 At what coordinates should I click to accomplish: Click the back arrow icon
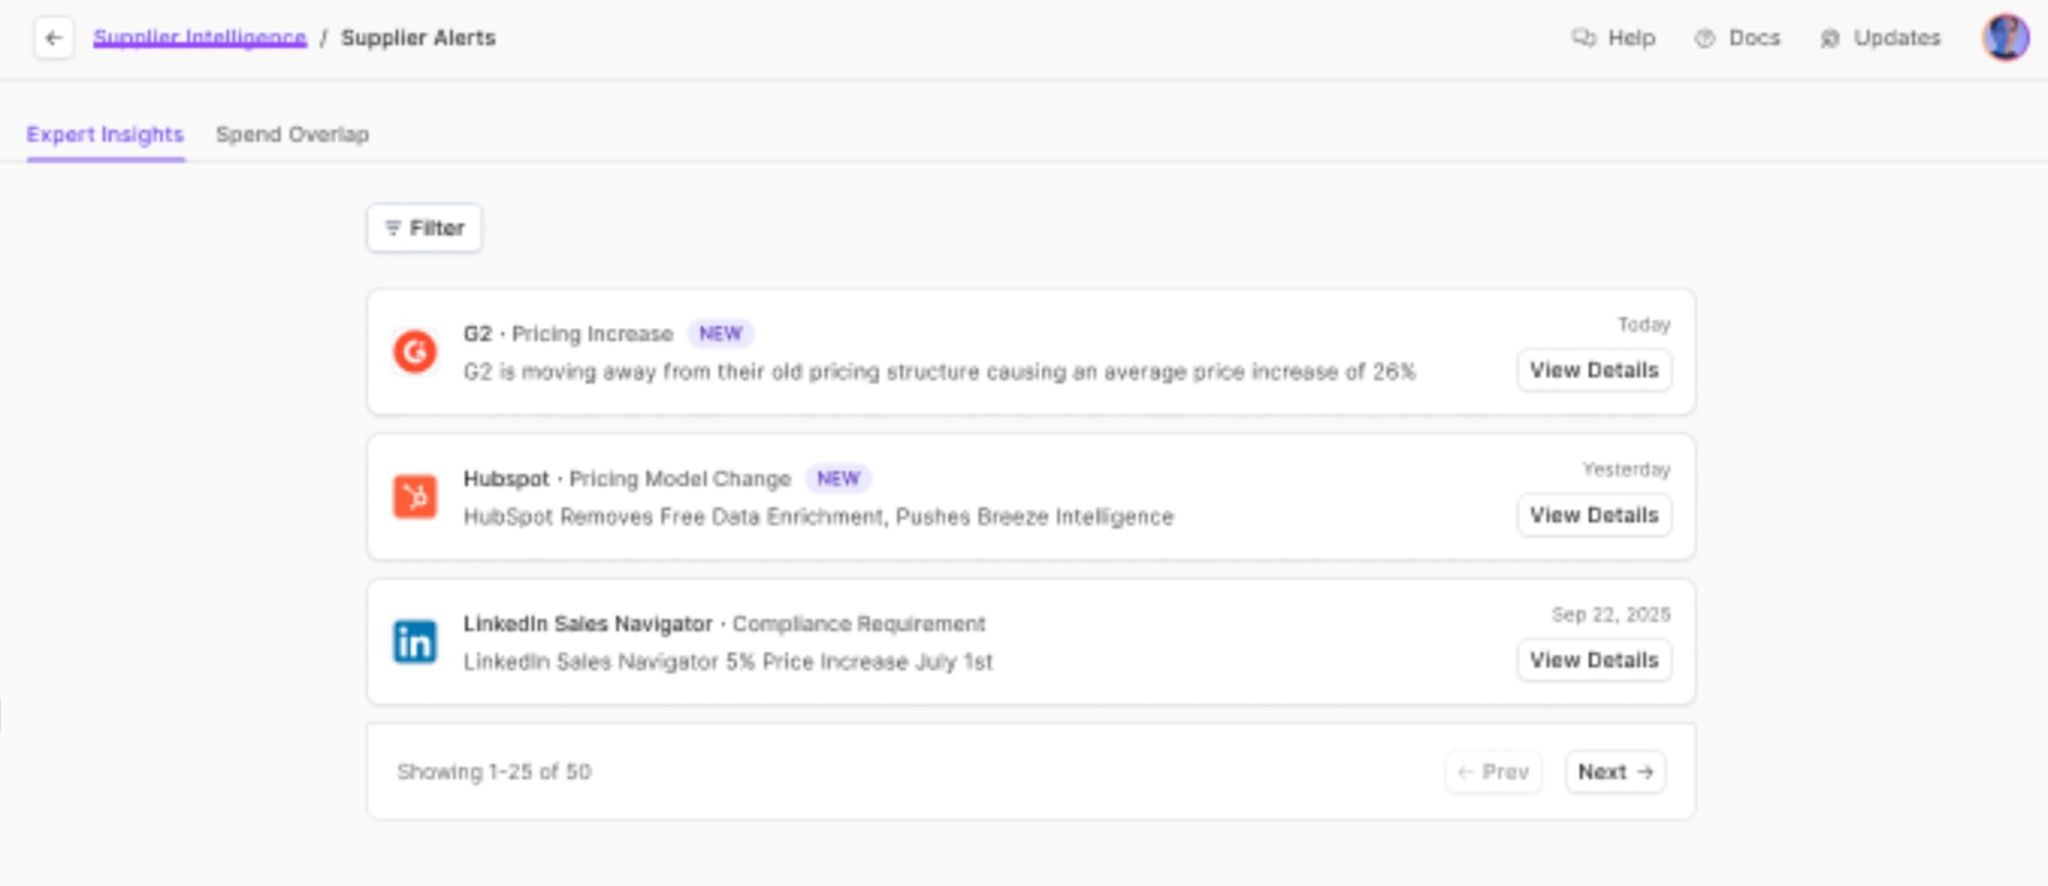tap(54, 39)
